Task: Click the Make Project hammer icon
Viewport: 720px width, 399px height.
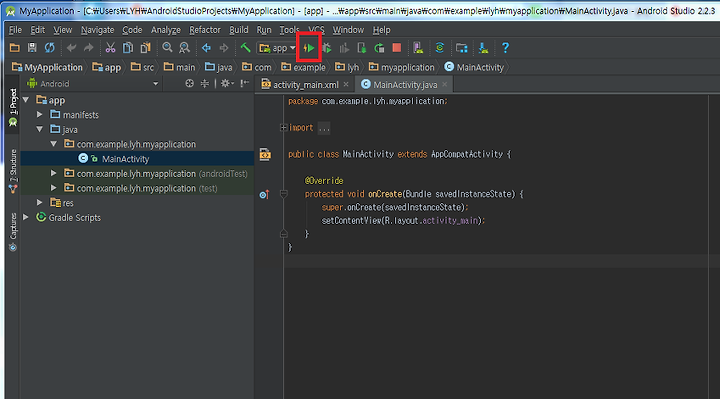Action: (x=245, y=48)
